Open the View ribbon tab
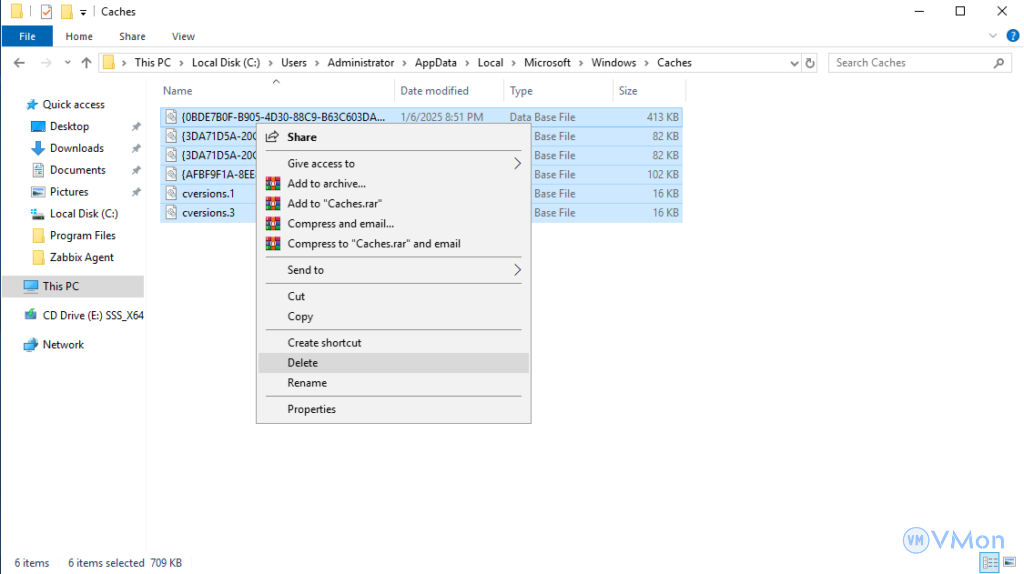 click(x=183, y=37)
